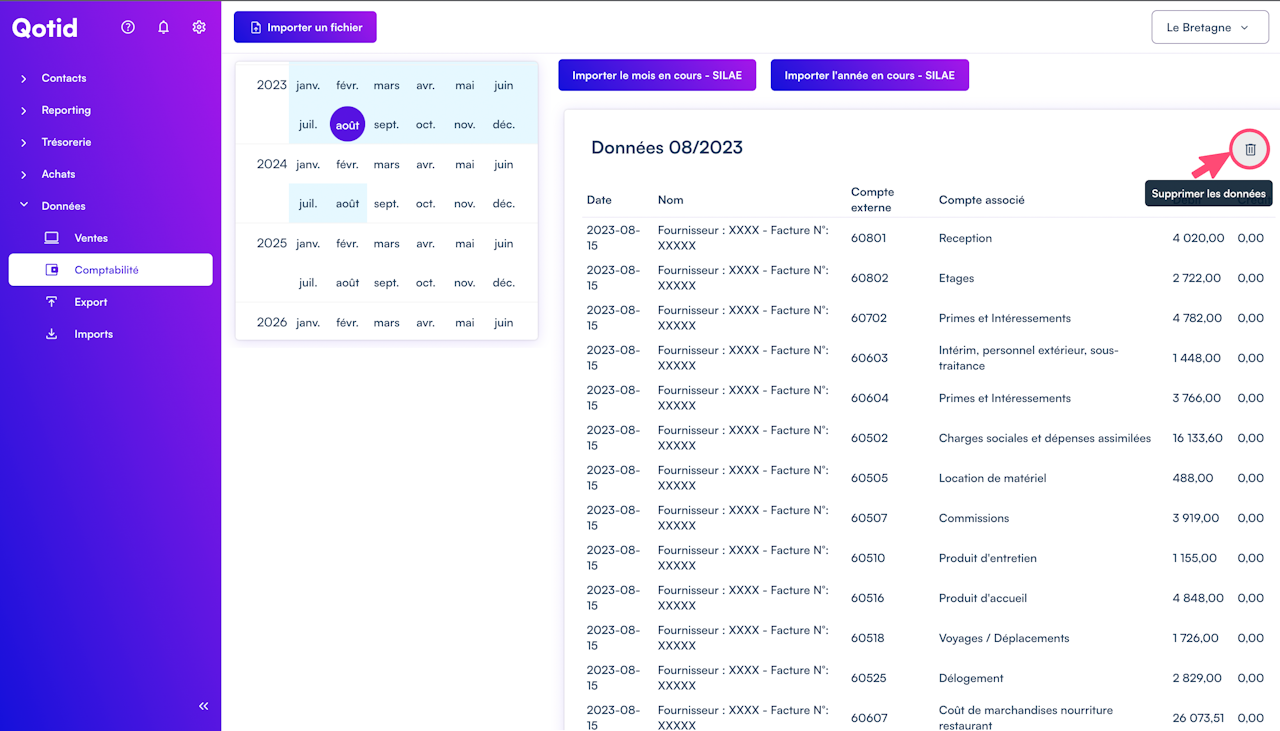Click the amount 4 020,00
This screenshot has width=1280, height=731.
click(x=1198, y=238)
